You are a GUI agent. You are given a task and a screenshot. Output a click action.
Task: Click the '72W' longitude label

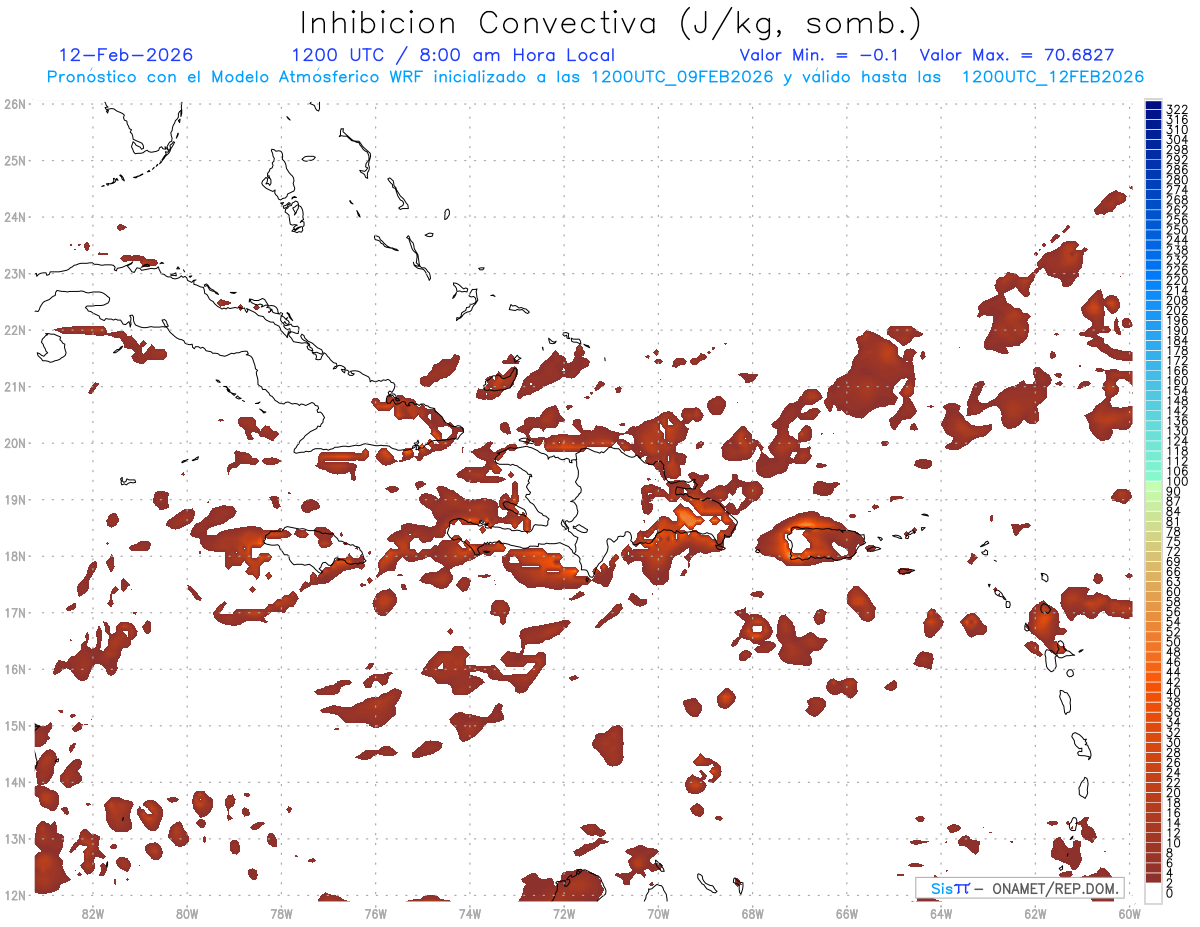point(564,913)
